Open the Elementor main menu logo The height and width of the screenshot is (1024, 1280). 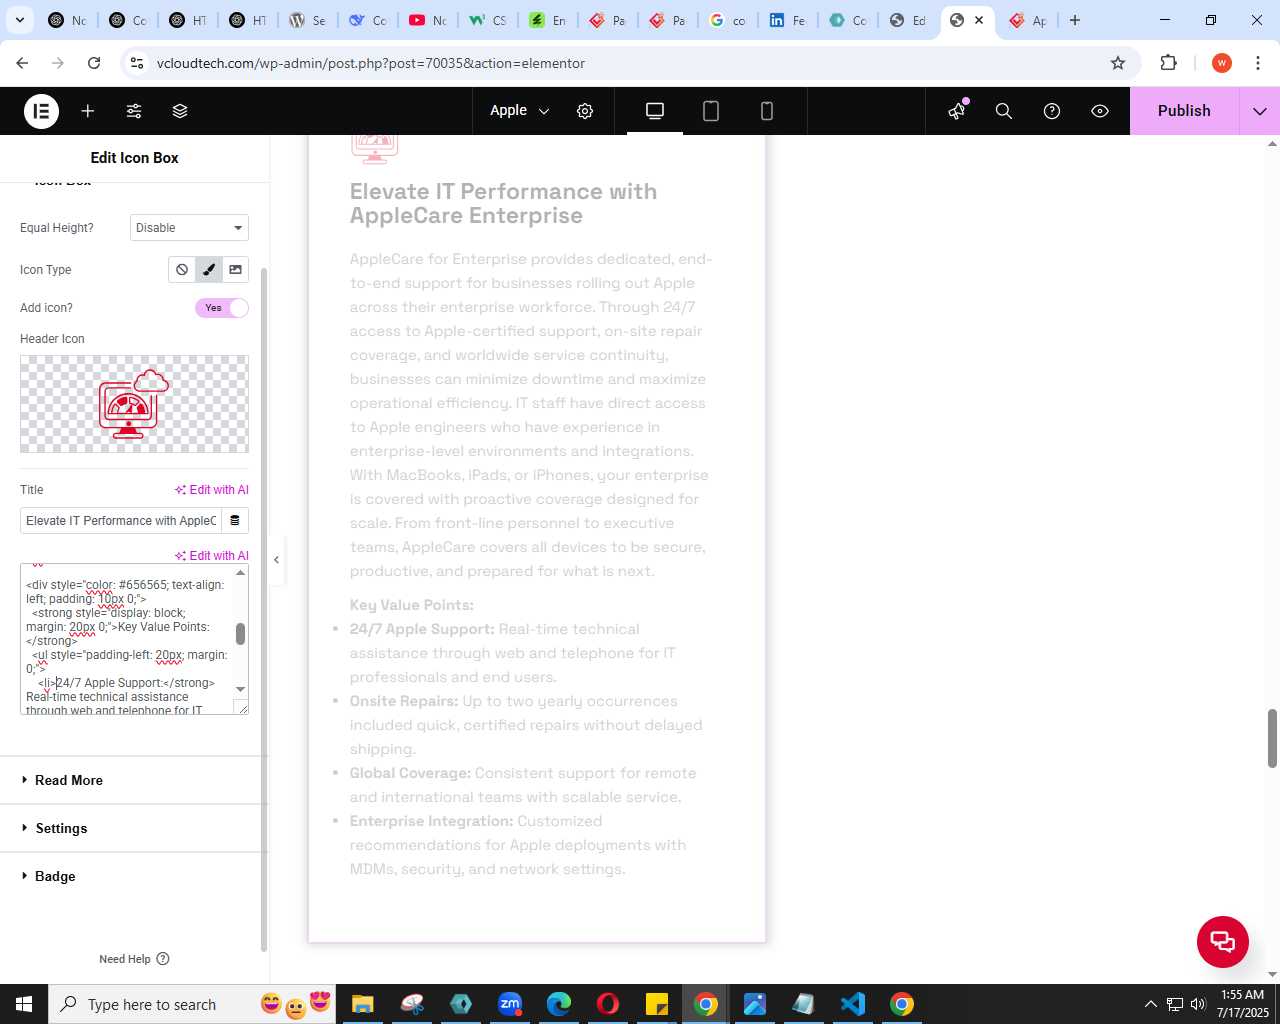[x=41, y=111]
